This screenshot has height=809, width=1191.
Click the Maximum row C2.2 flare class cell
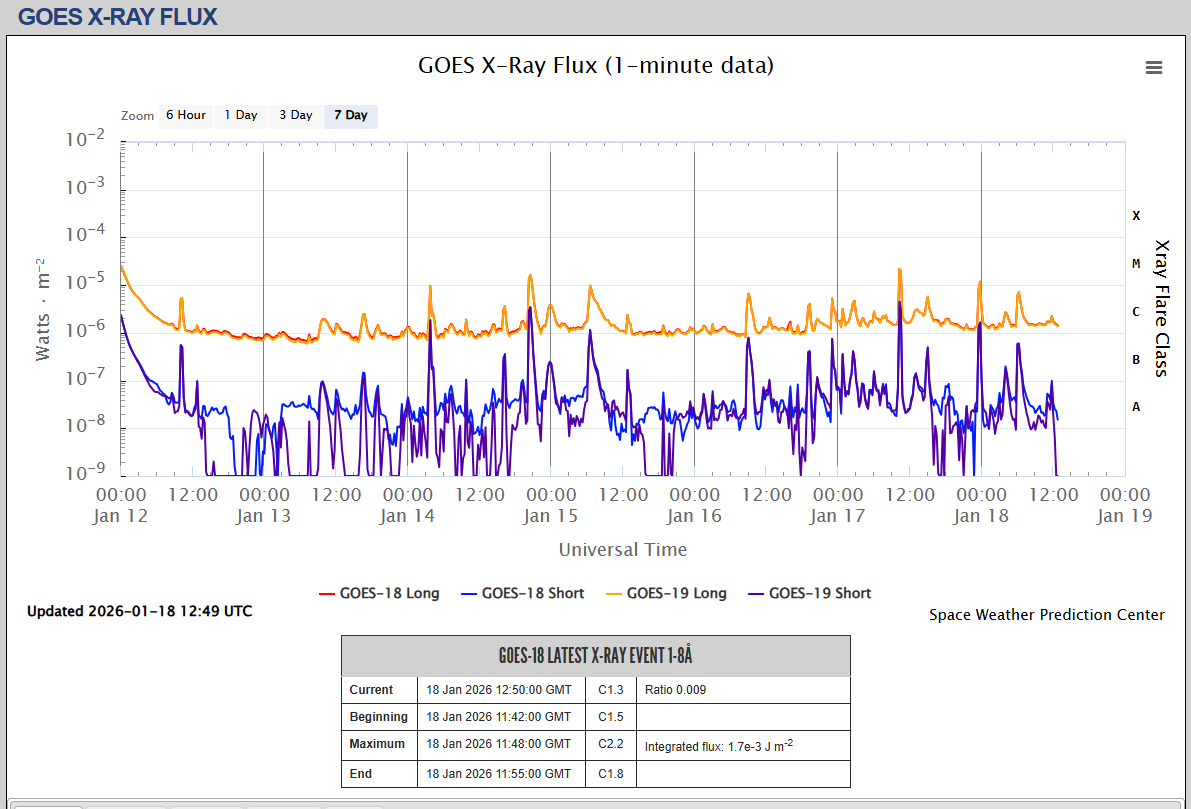[x=610, y=744]
